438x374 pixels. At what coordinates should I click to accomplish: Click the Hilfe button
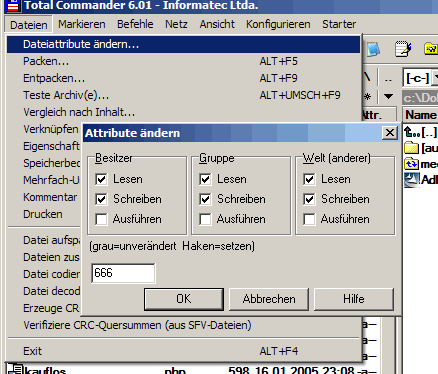tap(354, 299)
